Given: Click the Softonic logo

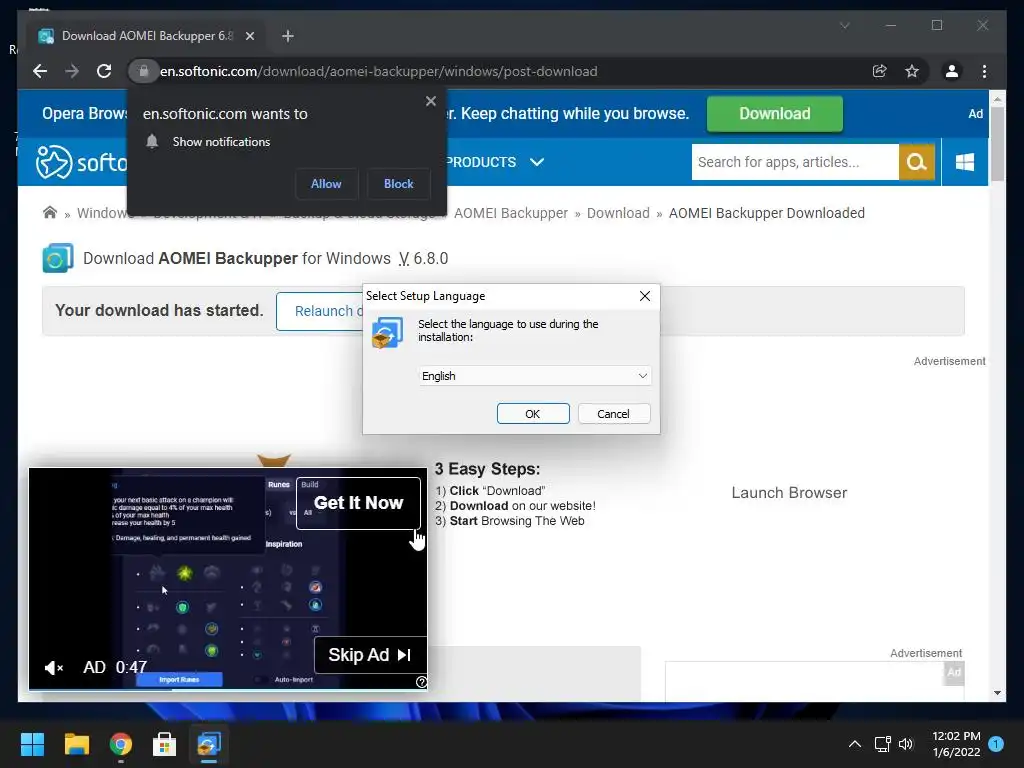Looking at the screenshot, I should click(x=82, y=162).
